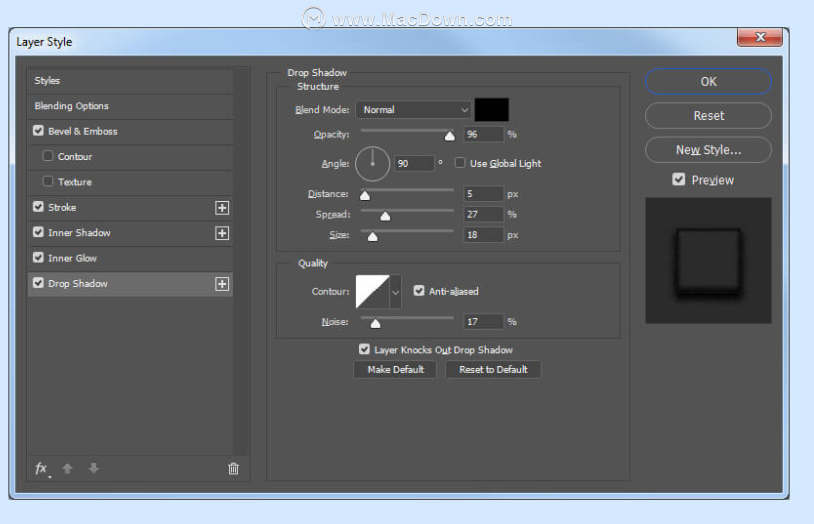Add another Stroke with its plus icon
Image resolution: width=814 pixels, height=524 pixels.
point(222,208)
